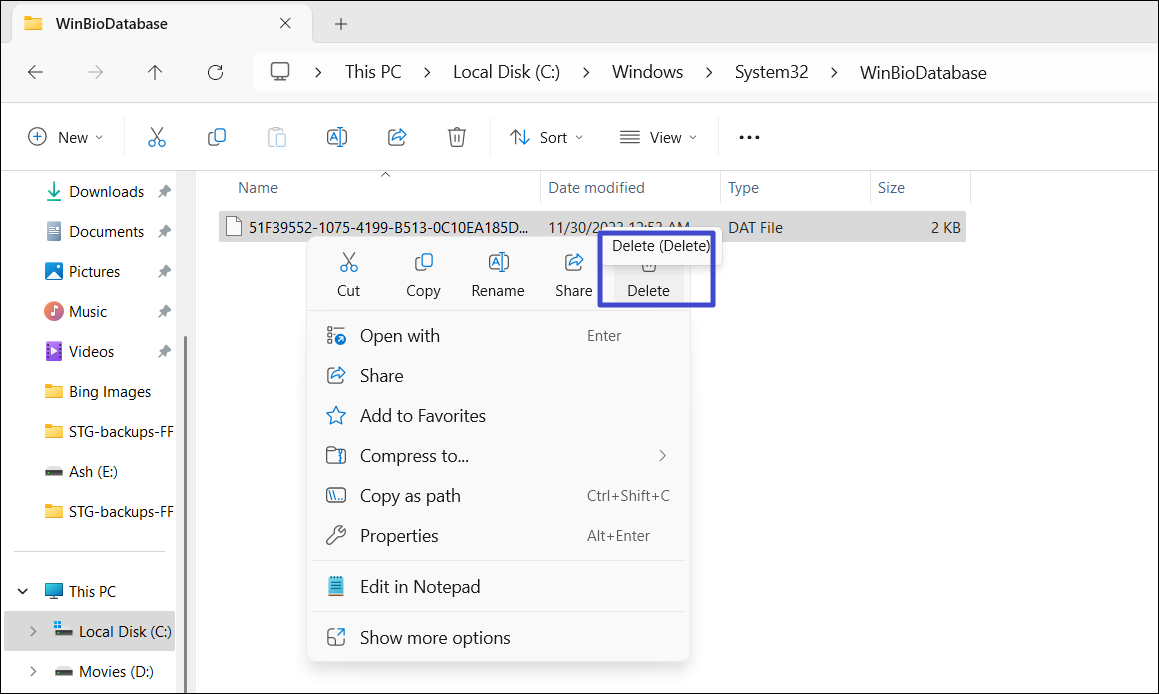Screen dimensions: 1159x694
Task: Expand the Local Disk (C:) tree node
Action: click(33, 631)
